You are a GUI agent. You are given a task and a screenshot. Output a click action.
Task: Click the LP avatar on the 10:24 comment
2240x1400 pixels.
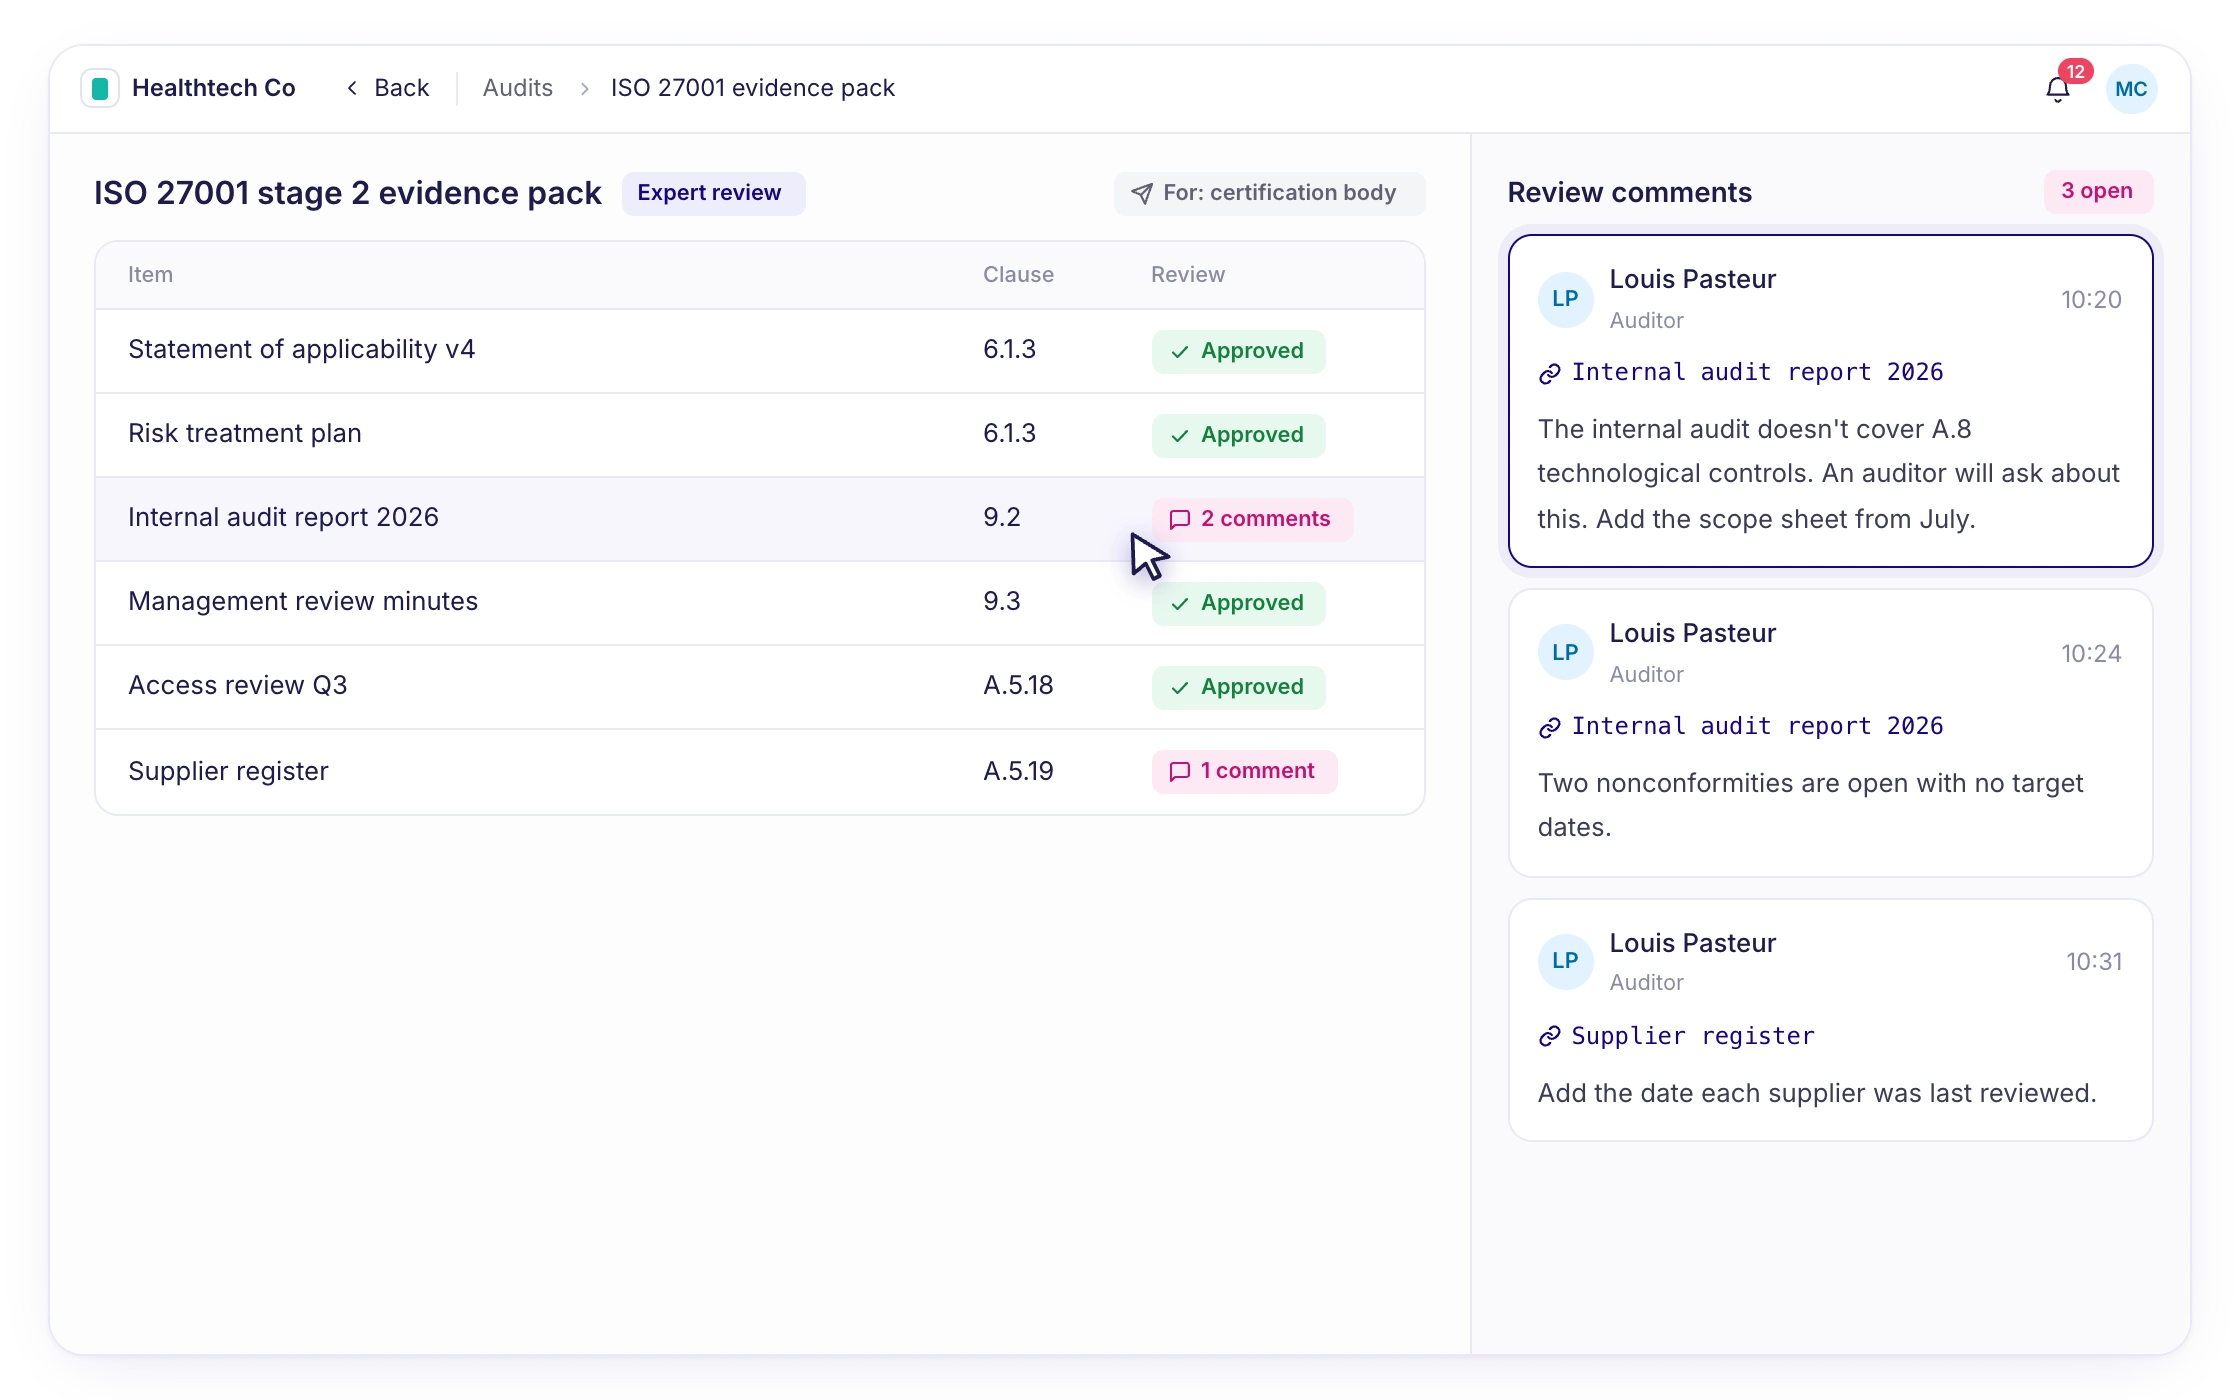coord(1565,653)
